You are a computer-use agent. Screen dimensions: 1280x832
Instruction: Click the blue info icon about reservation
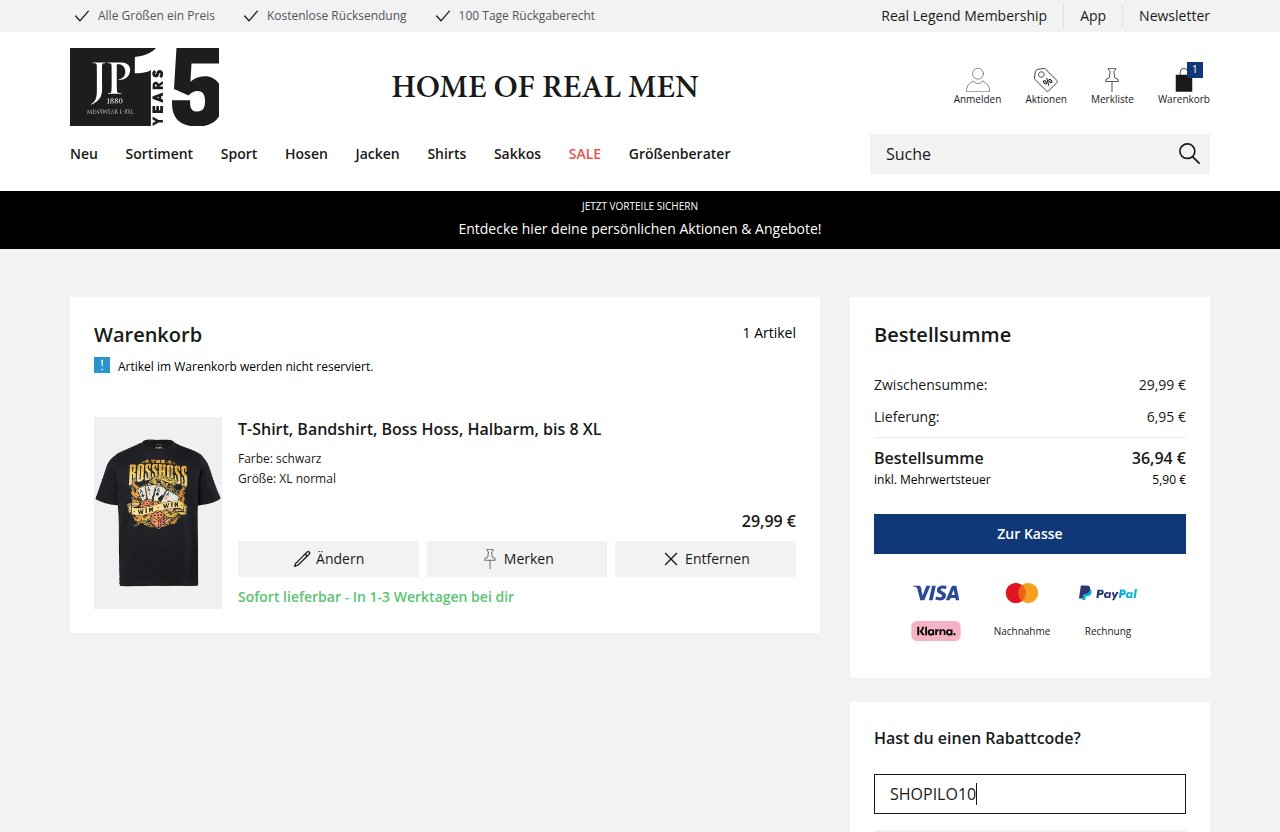point(102,365)
